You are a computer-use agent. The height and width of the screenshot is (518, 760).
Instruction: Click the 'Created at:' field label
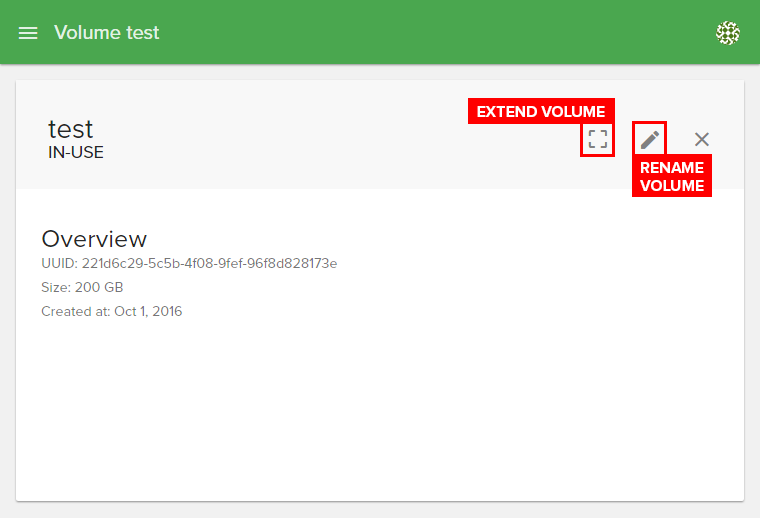coord(75,312)
